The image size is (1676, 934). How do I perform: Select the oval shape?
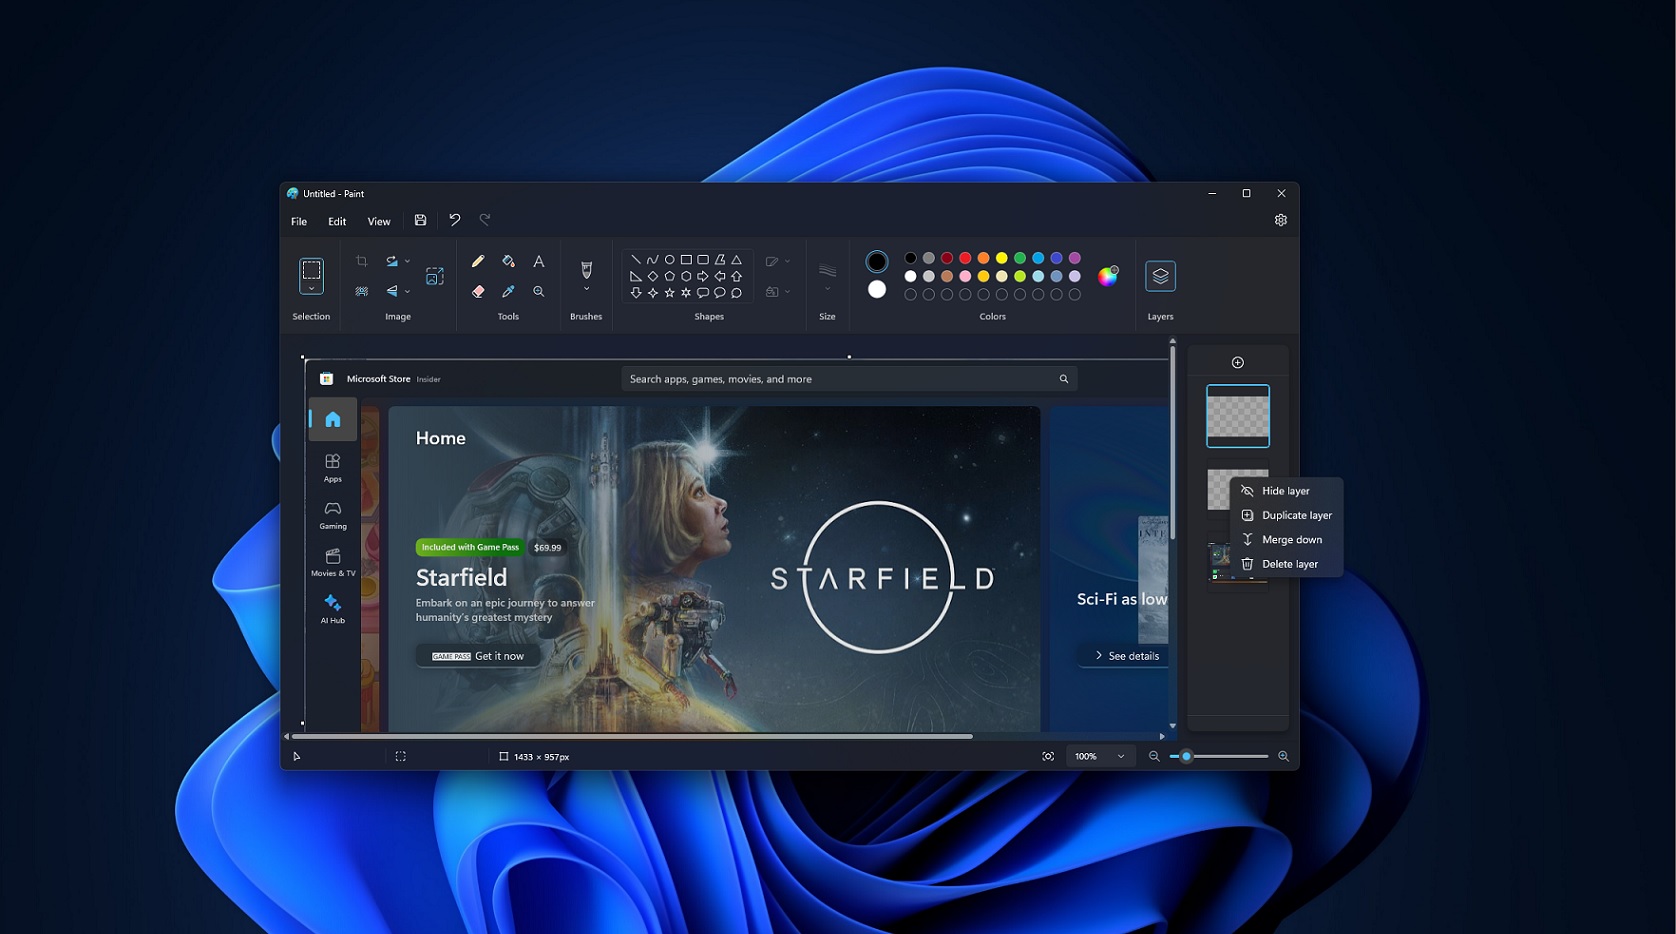click(668, 259)
